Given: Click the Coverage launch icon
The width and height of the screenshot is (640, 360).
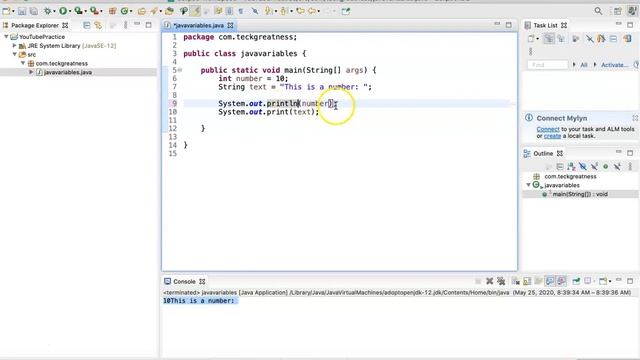Looking at the screenshot, I should click(x=78, y=11).
